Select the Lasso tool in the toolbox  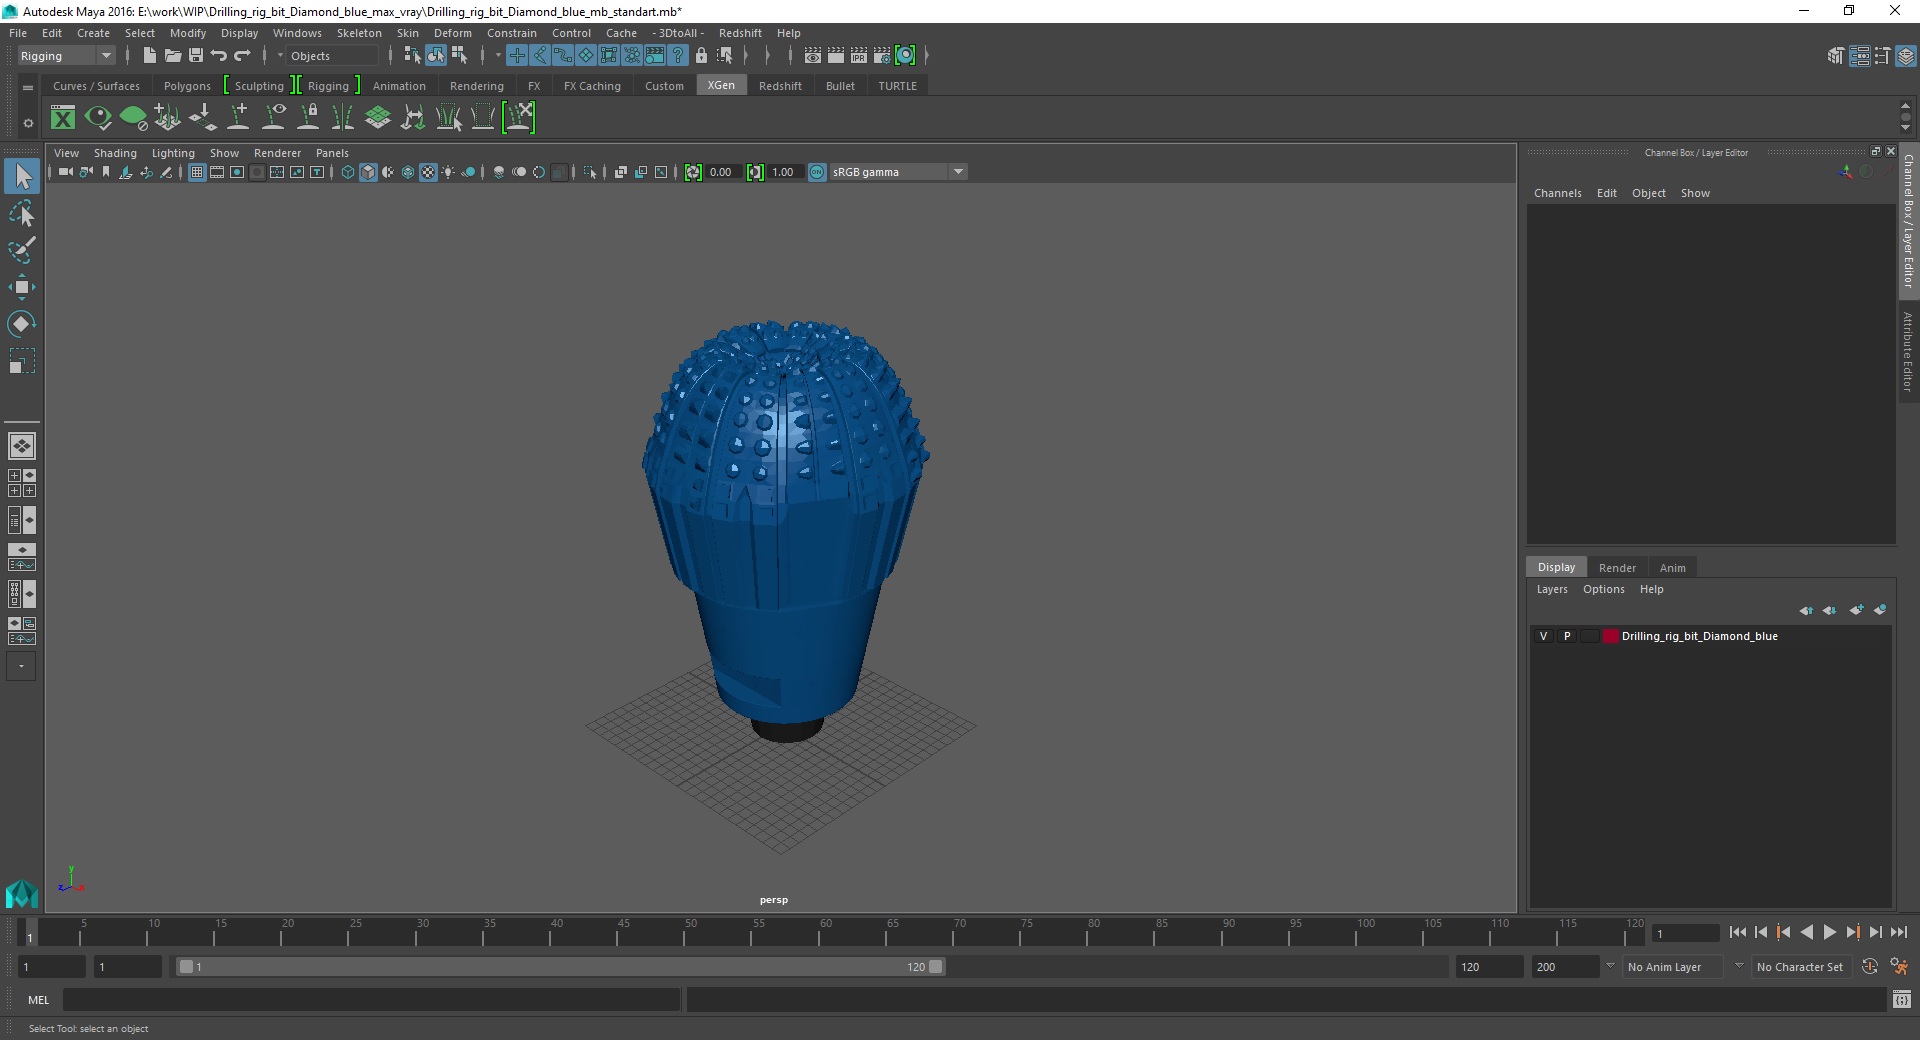coord(21,214)
